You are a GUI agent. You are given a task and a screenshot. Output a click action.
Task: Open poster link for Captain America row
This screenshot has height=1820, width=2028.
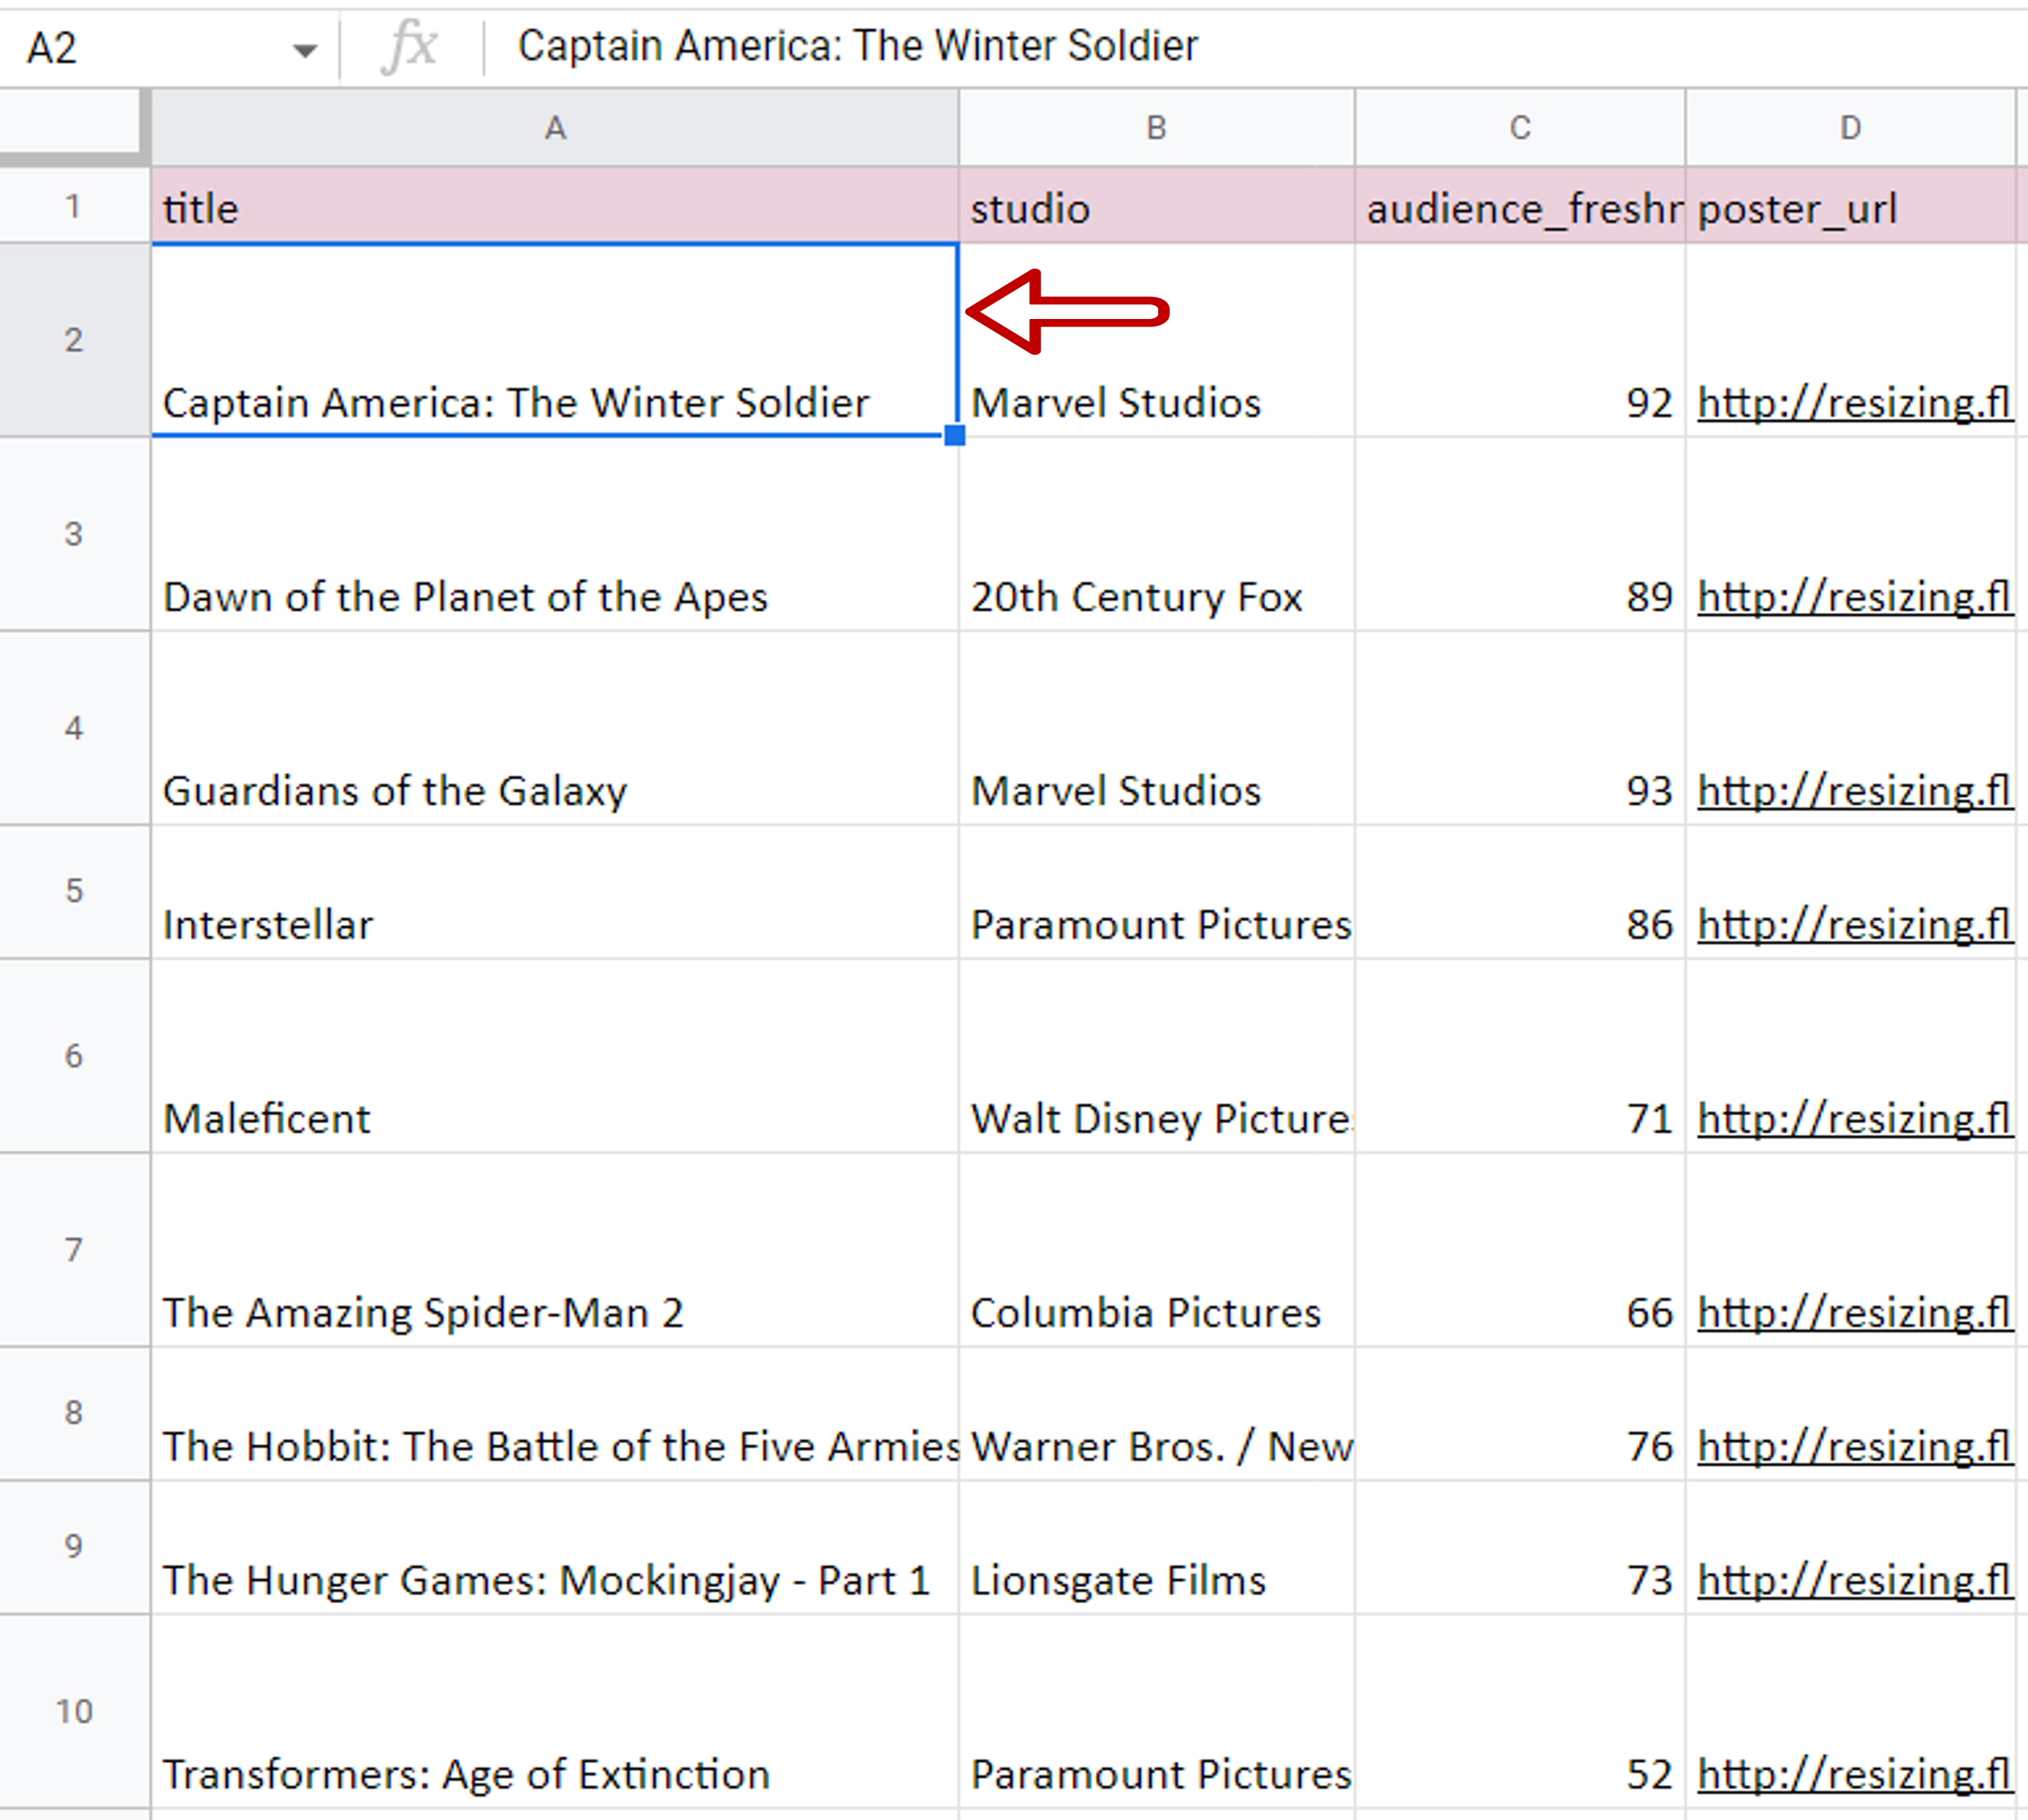(x=1854, y=403)
